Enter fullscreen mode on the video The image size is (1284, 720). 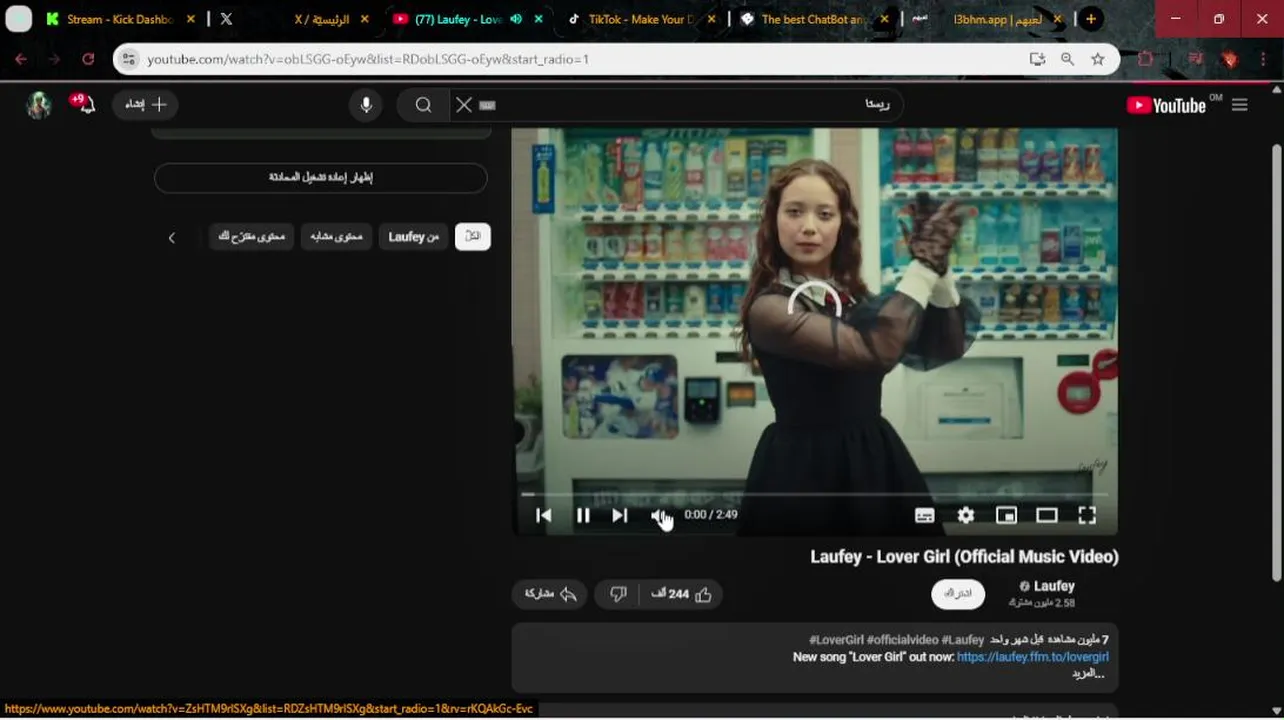click(1087, 515)
